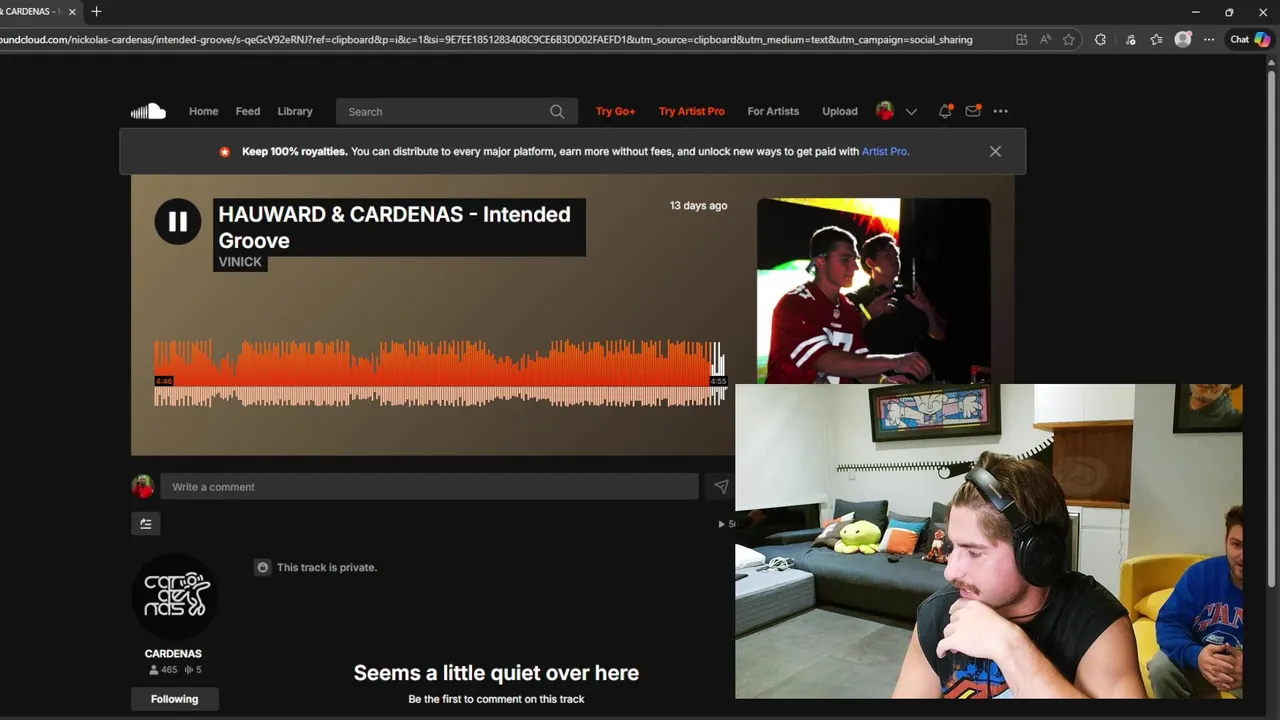Open the notifications bell

coord(945,111)
